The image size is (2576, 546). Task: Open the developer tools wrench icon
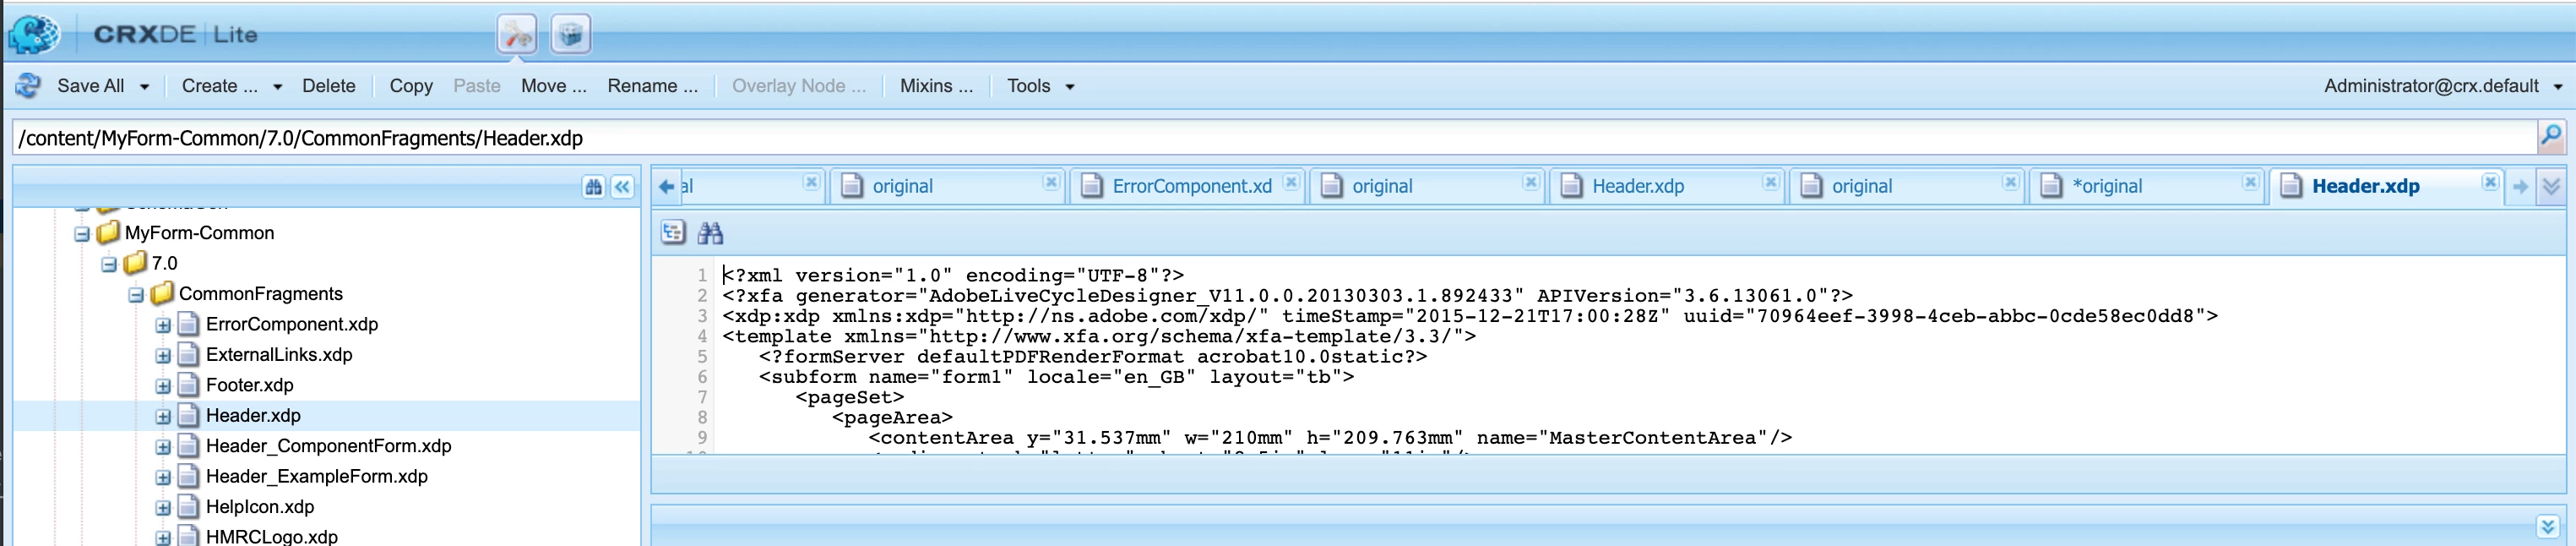(517, 35)
